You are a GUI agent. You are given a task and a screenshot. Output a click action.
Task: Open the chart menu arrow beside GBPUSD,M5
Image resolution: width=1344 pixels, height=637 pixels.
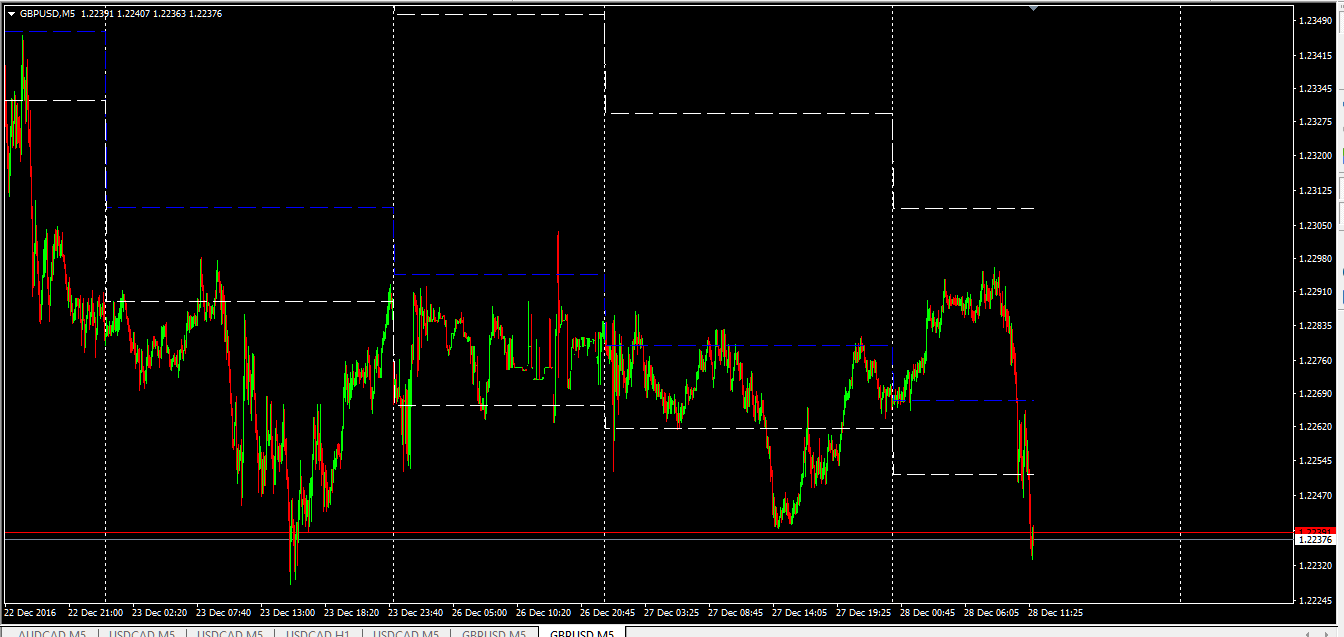[x=11, y=14]
